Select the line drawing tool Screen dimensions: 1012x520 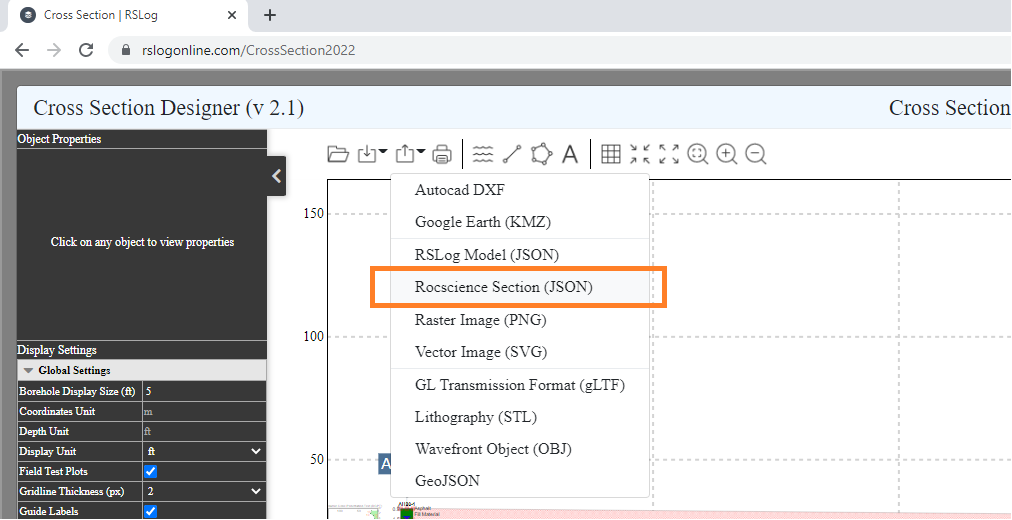512,154
